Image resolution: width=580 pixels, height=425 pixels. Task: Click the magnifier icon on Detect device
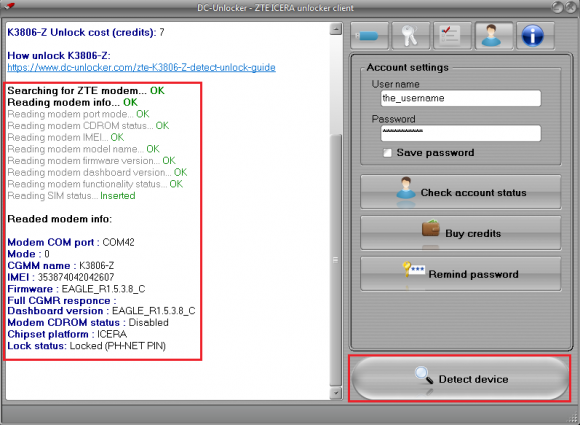click(424, 375)
